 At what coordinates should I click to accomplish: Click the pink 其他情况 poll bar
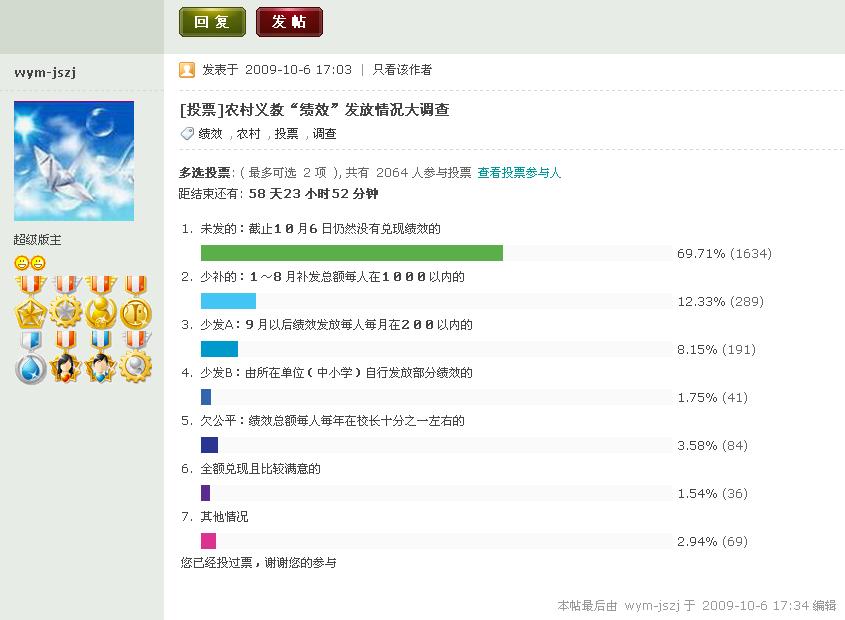coord(208,541)
